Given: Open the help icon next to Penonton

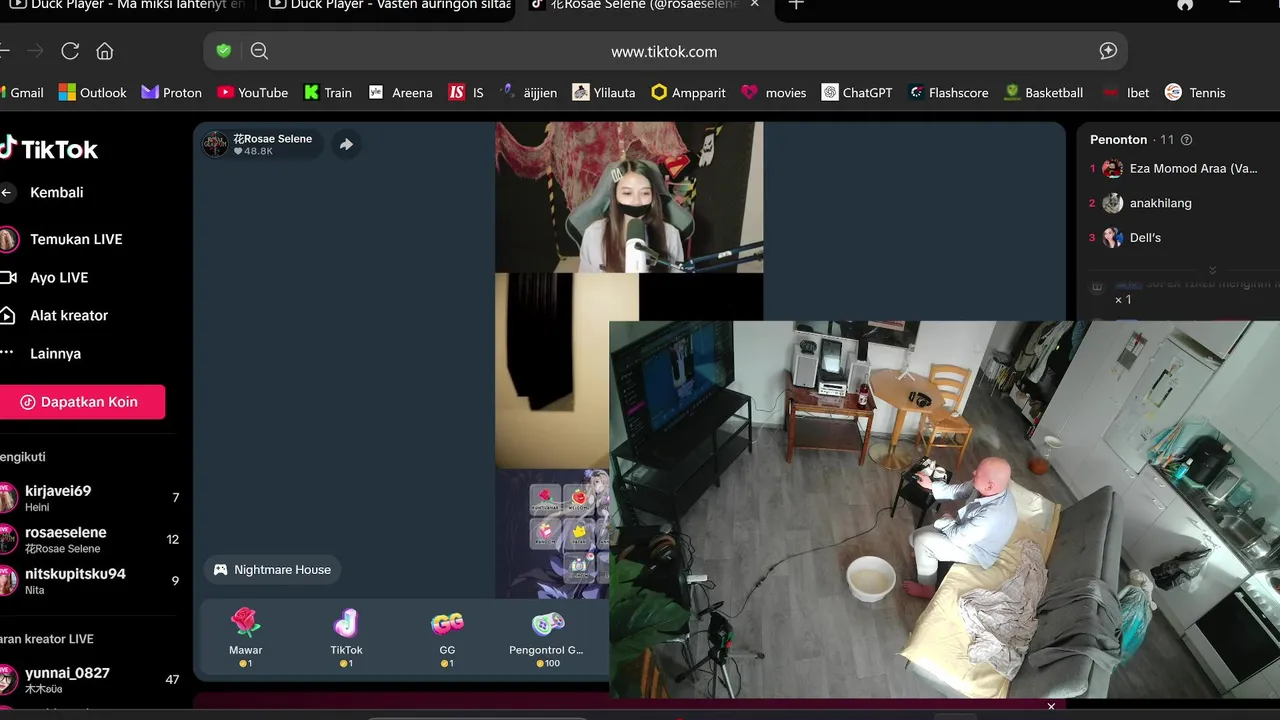Looking at the screenshot, I should pos(1187,140).
